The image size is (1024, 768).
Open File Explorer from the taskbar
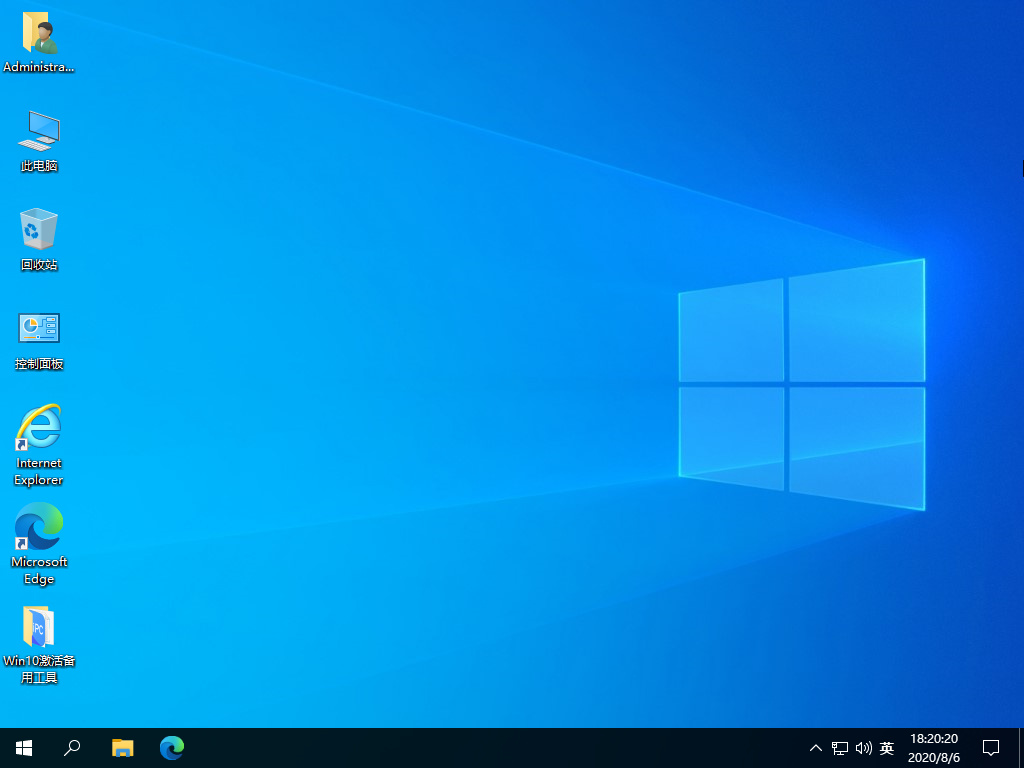tap(122, 748)
